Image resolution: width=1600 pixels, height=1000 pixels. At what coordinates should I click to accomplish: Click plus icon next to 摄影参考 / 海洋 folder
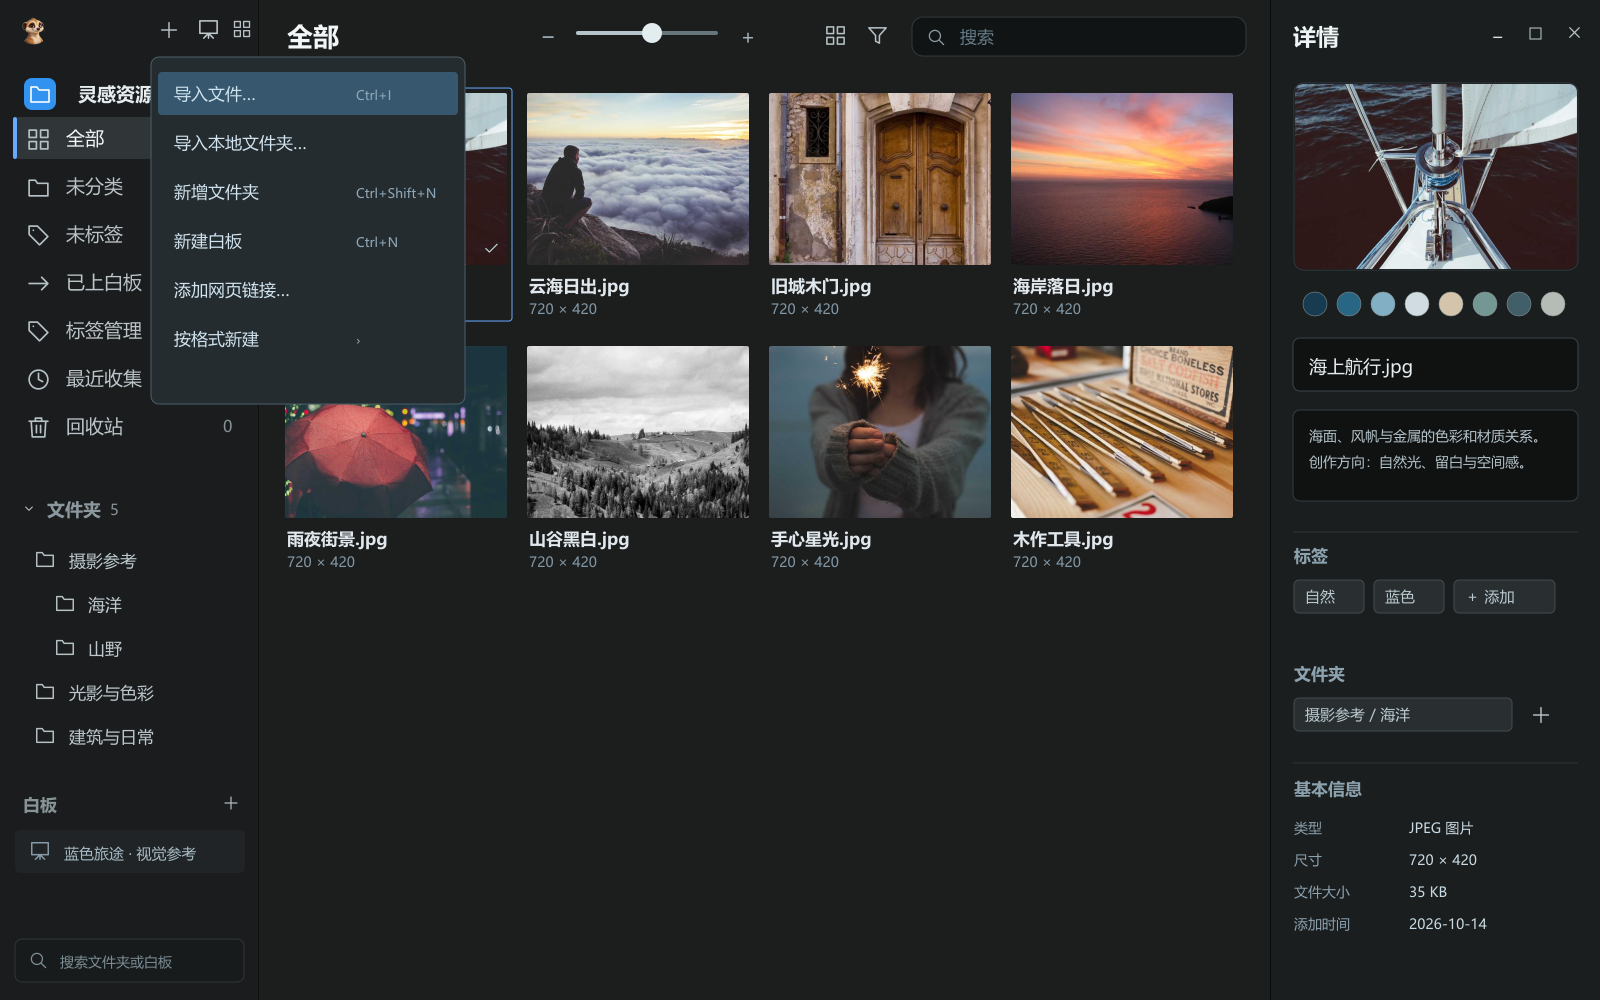[x=1541, y=715]
